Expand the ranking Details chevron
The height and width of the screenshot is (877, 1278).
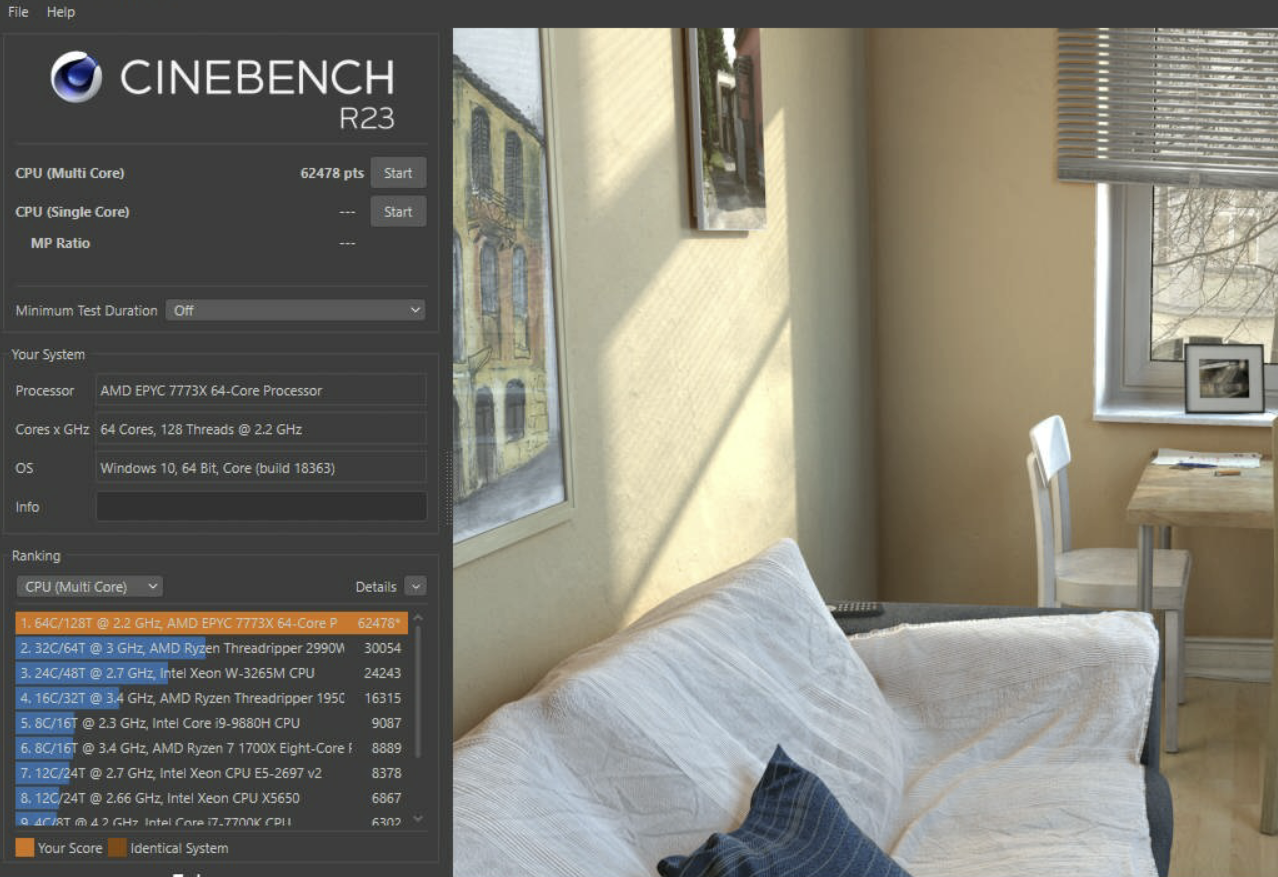click(416, 587)
